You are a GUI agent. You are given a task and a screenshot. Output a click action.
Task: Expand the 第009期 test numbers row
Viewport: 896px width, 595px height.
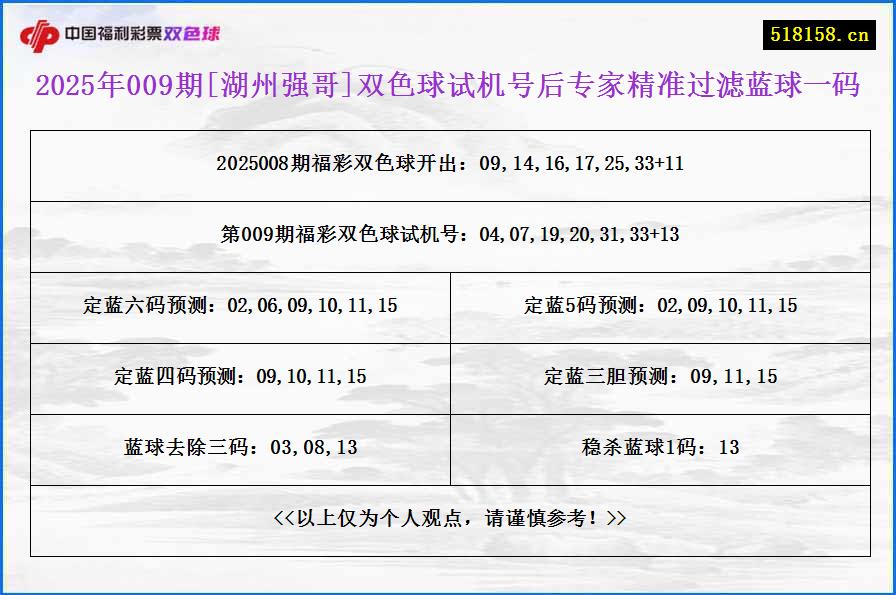click(x=448, y=236)
